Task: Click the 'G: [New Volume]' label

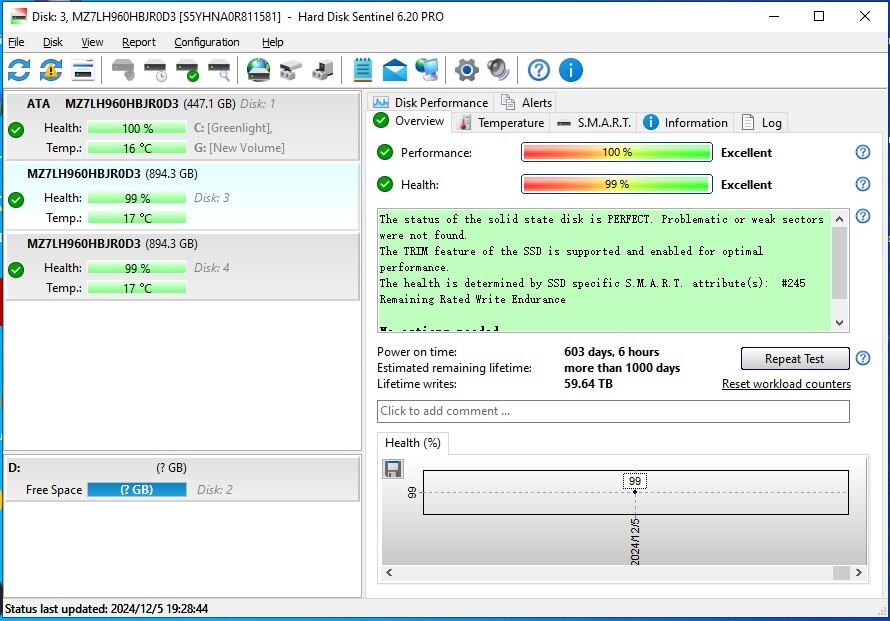Action: click(239, 148)
